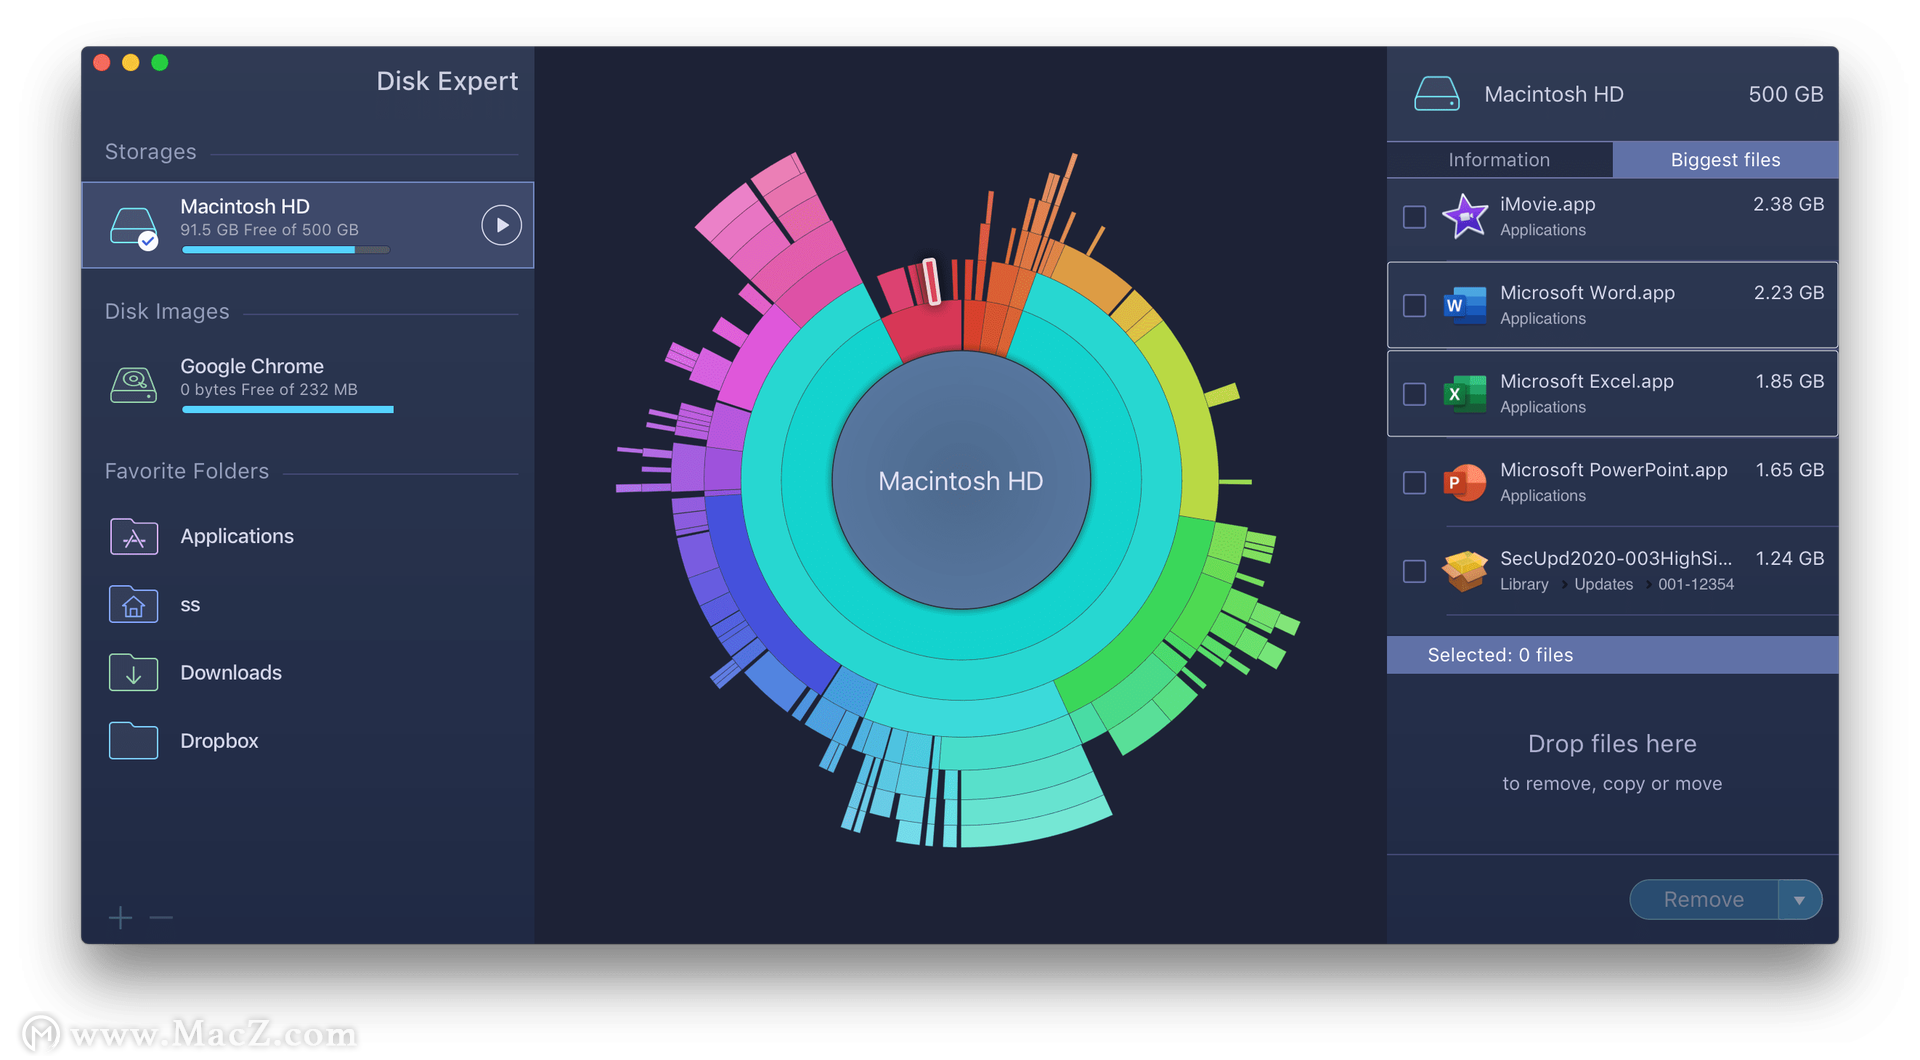Click the iMovie app star icon
This screenshot has width=1920, height=1060.
click(x=1465, y=216)
